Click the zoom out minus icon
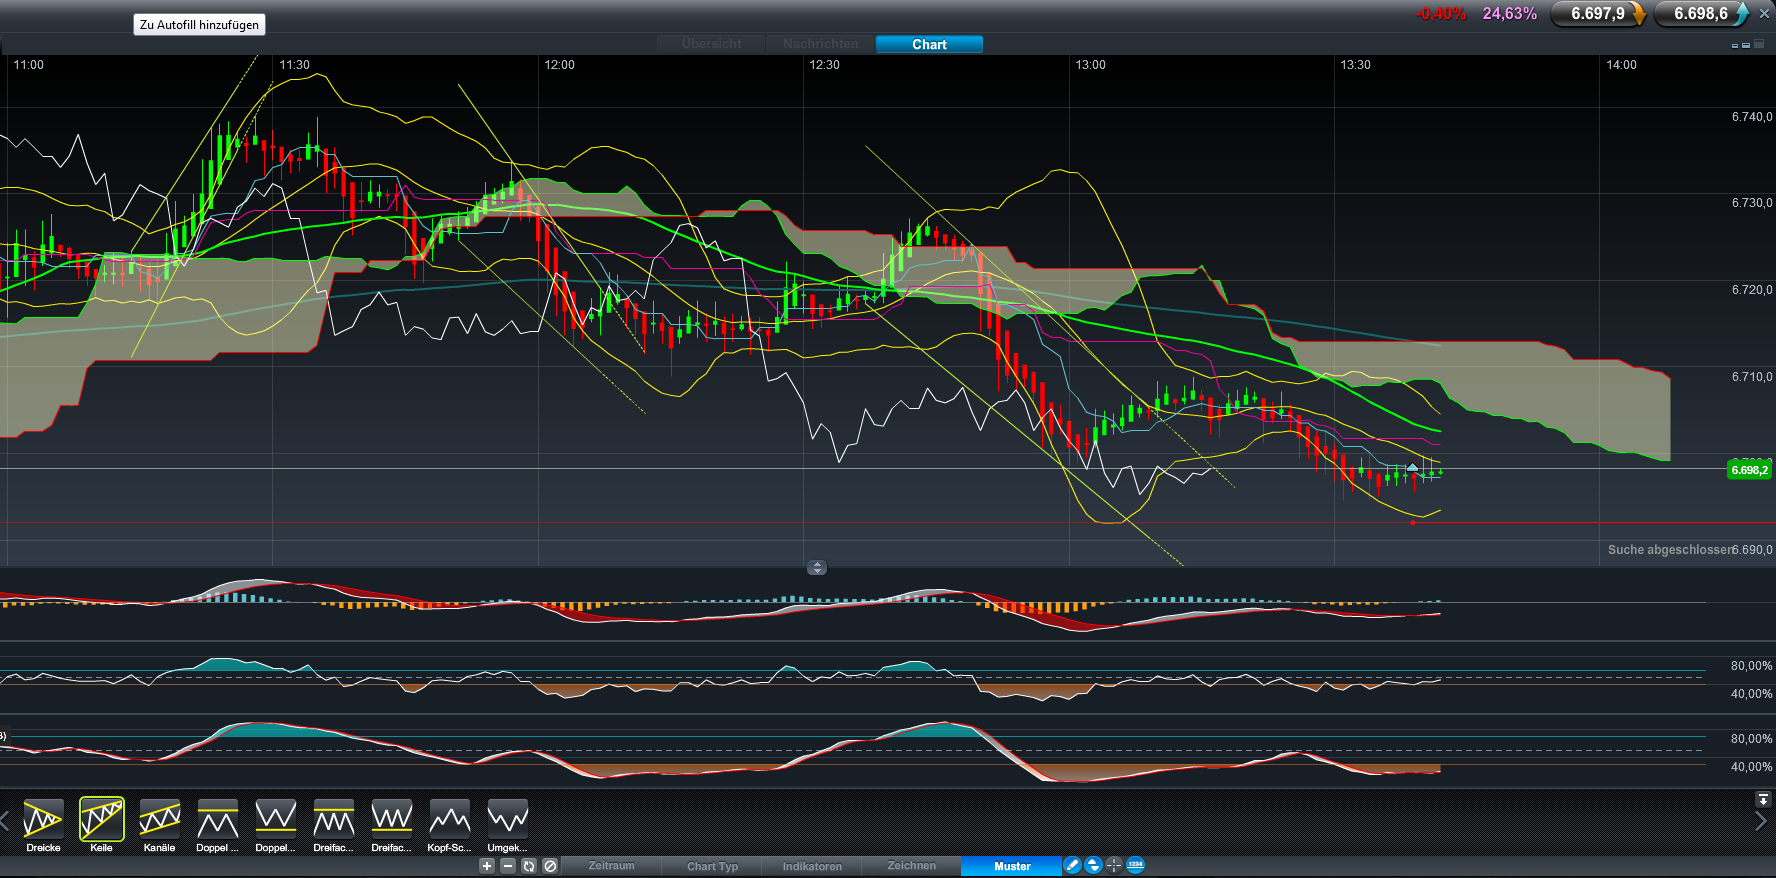1776x878 pixels. [x=508, y=866]
